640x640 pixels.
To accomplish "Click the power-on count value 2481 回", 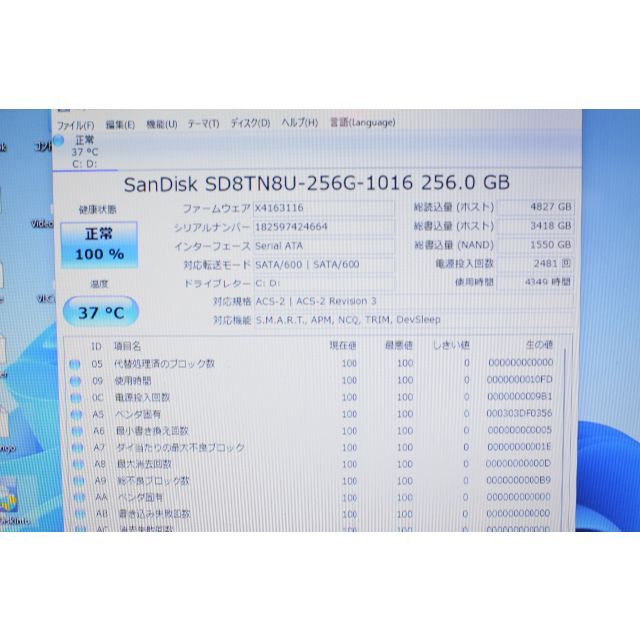I will 535,263.
